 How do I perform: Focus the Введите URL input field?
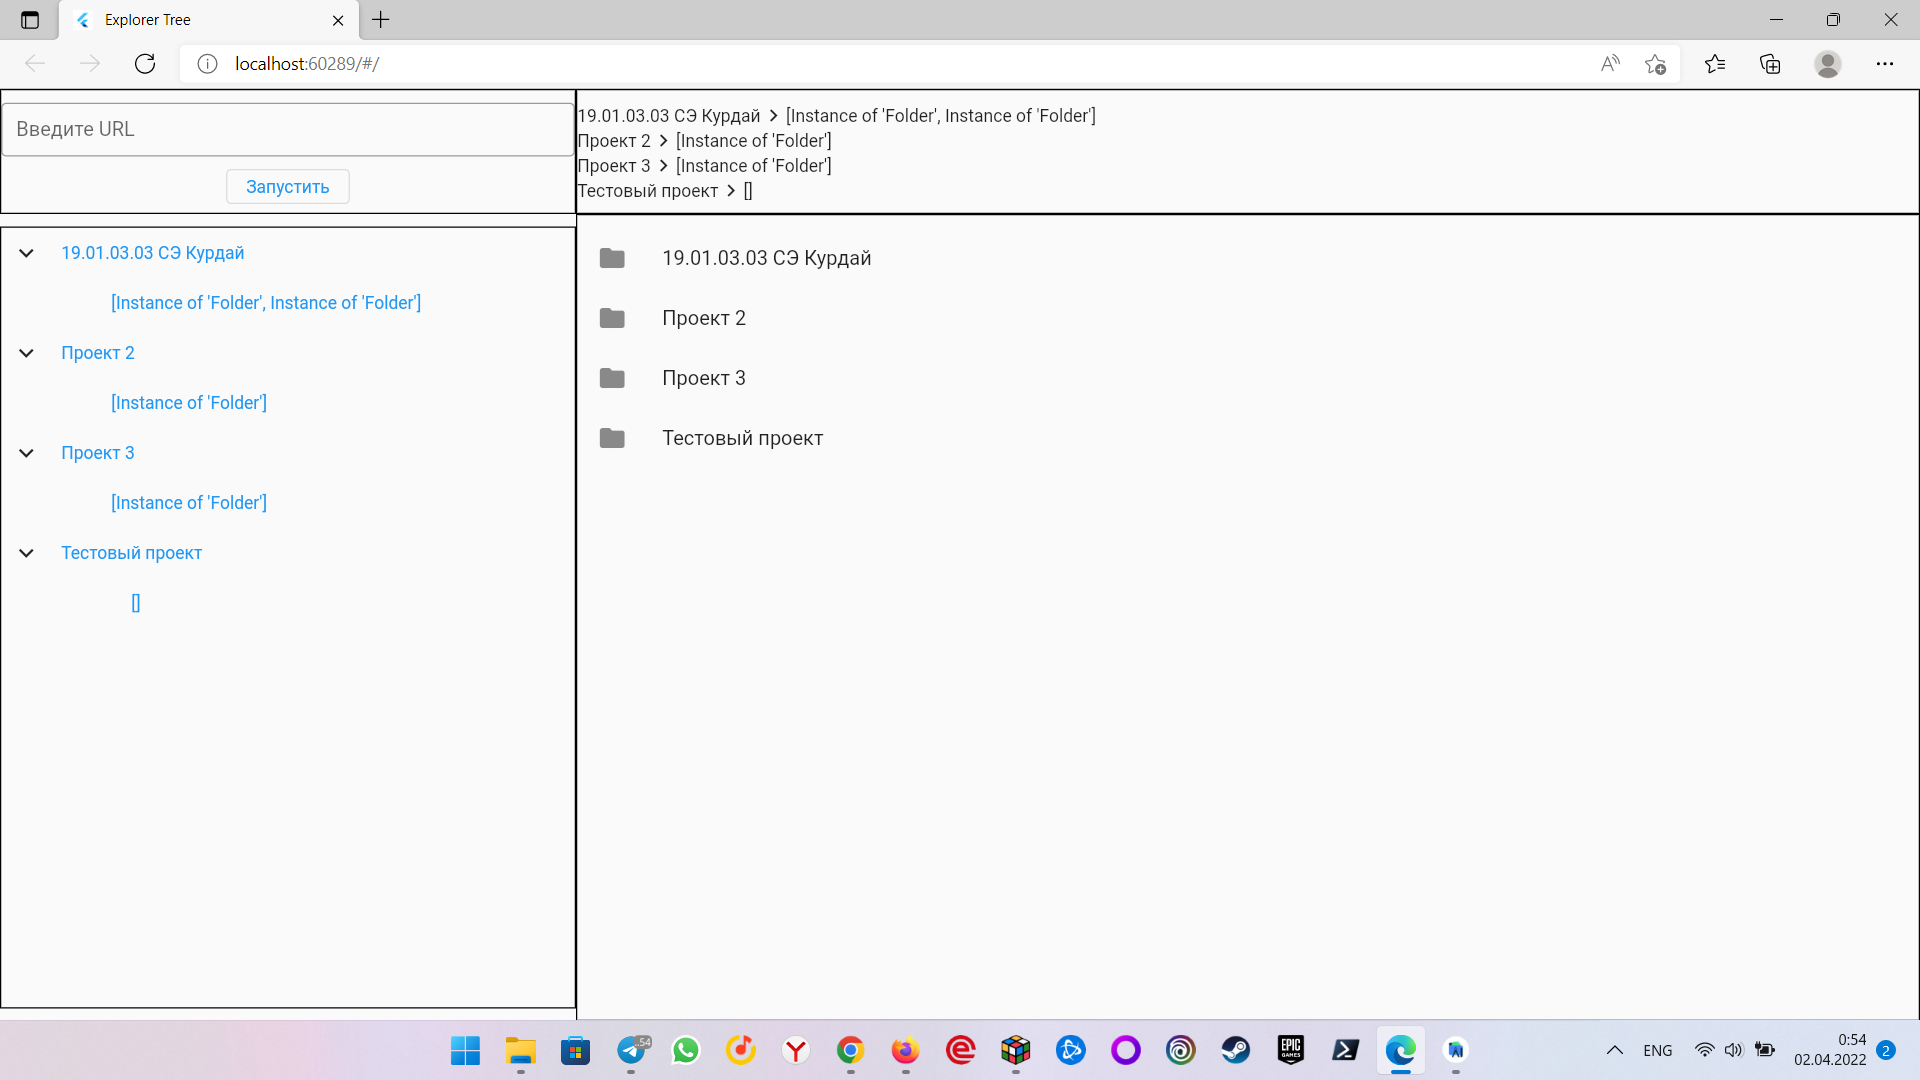288,129
